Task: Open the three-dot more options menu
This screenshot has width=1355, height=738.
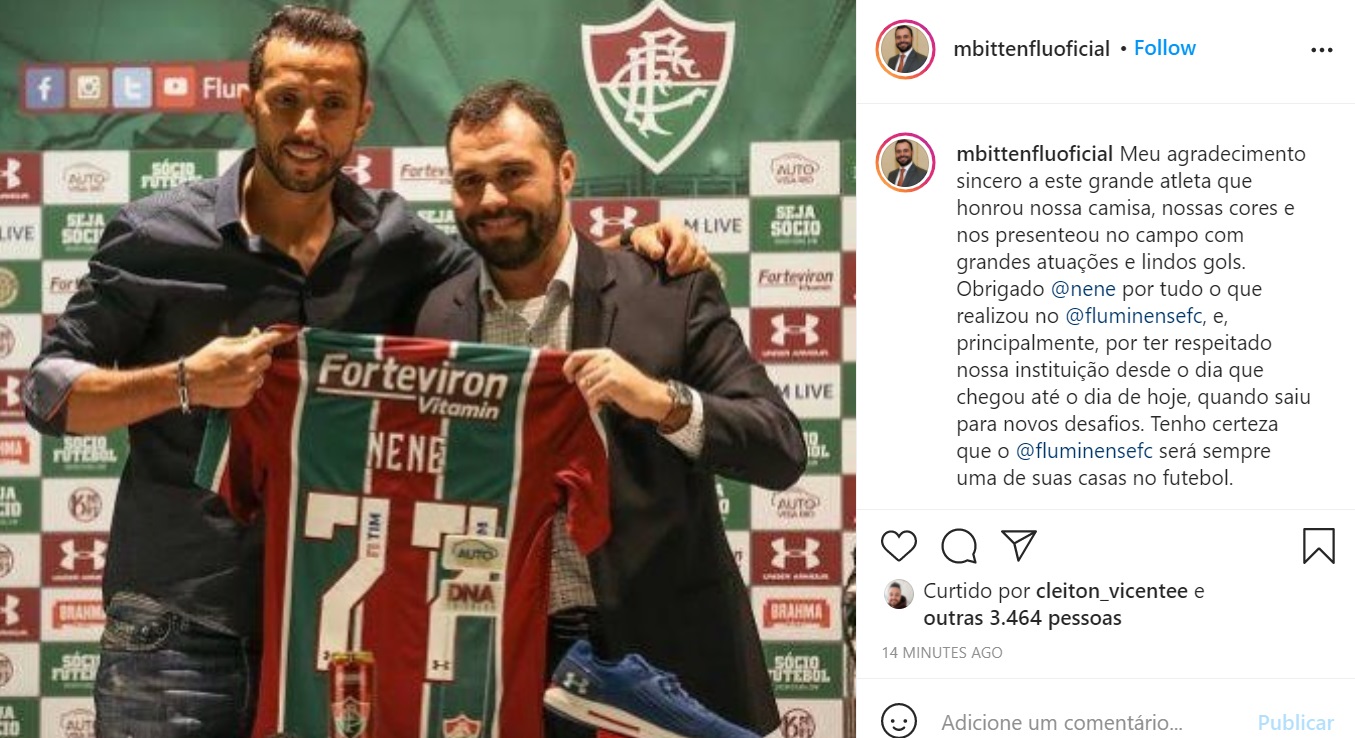Action: 1321,50
